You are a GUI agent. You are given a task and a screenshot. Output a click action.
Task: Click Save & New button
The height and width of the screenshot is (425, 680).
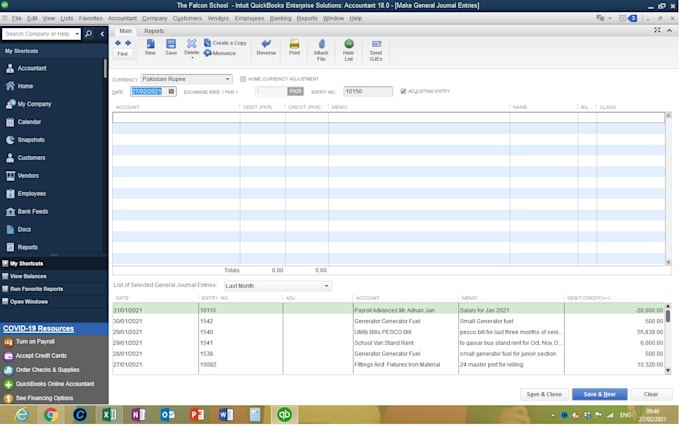pos(599,394)
